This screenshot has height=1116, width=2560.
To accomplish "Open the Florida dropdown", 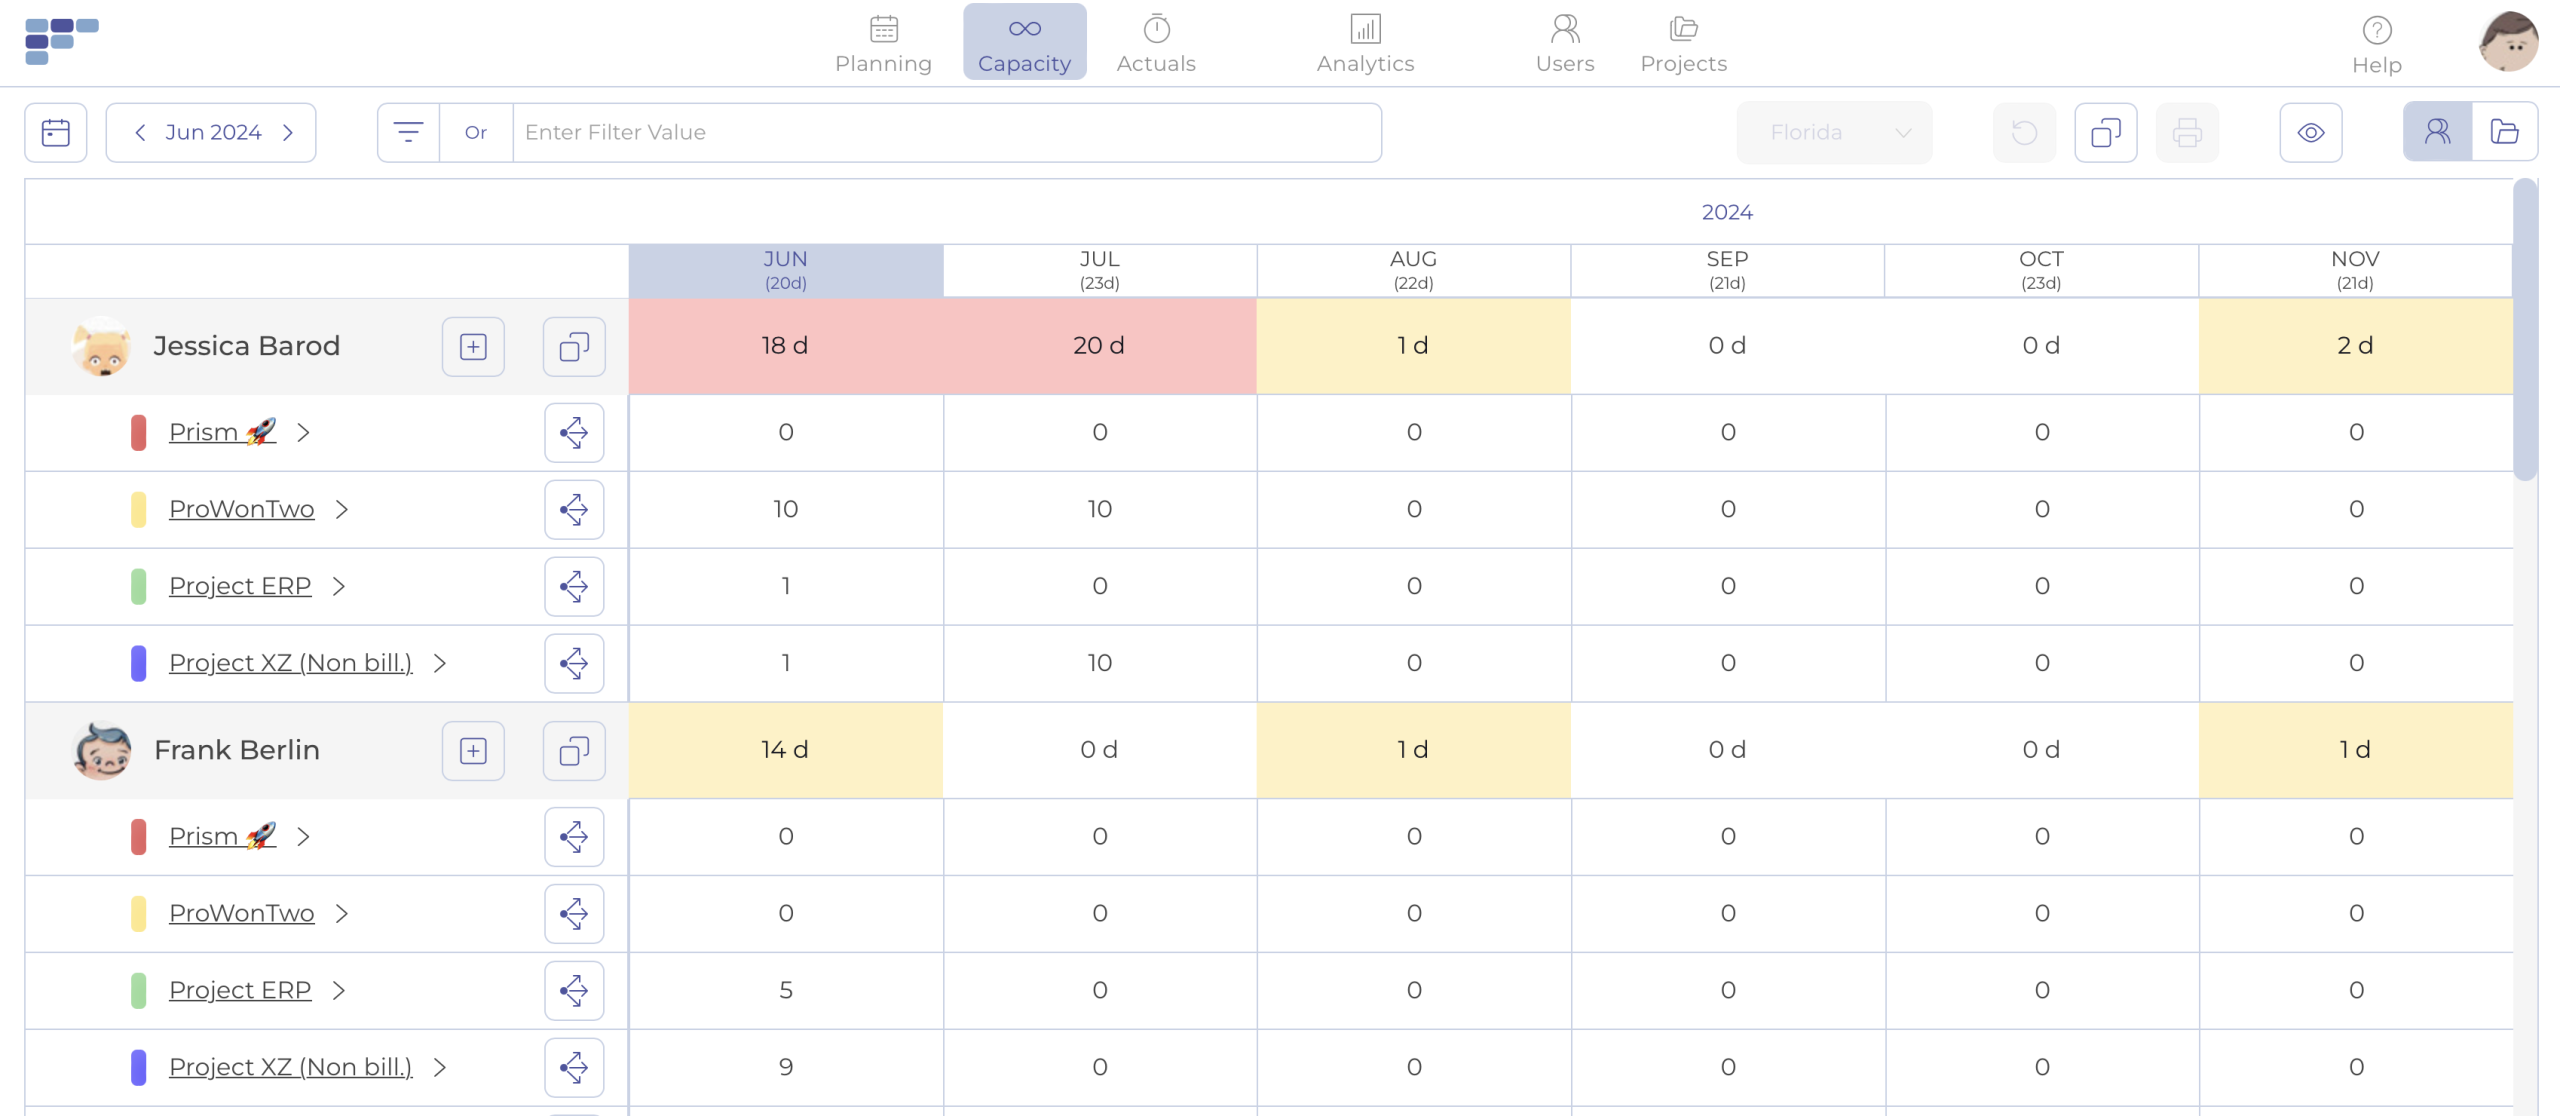I will pos(1834,132).
